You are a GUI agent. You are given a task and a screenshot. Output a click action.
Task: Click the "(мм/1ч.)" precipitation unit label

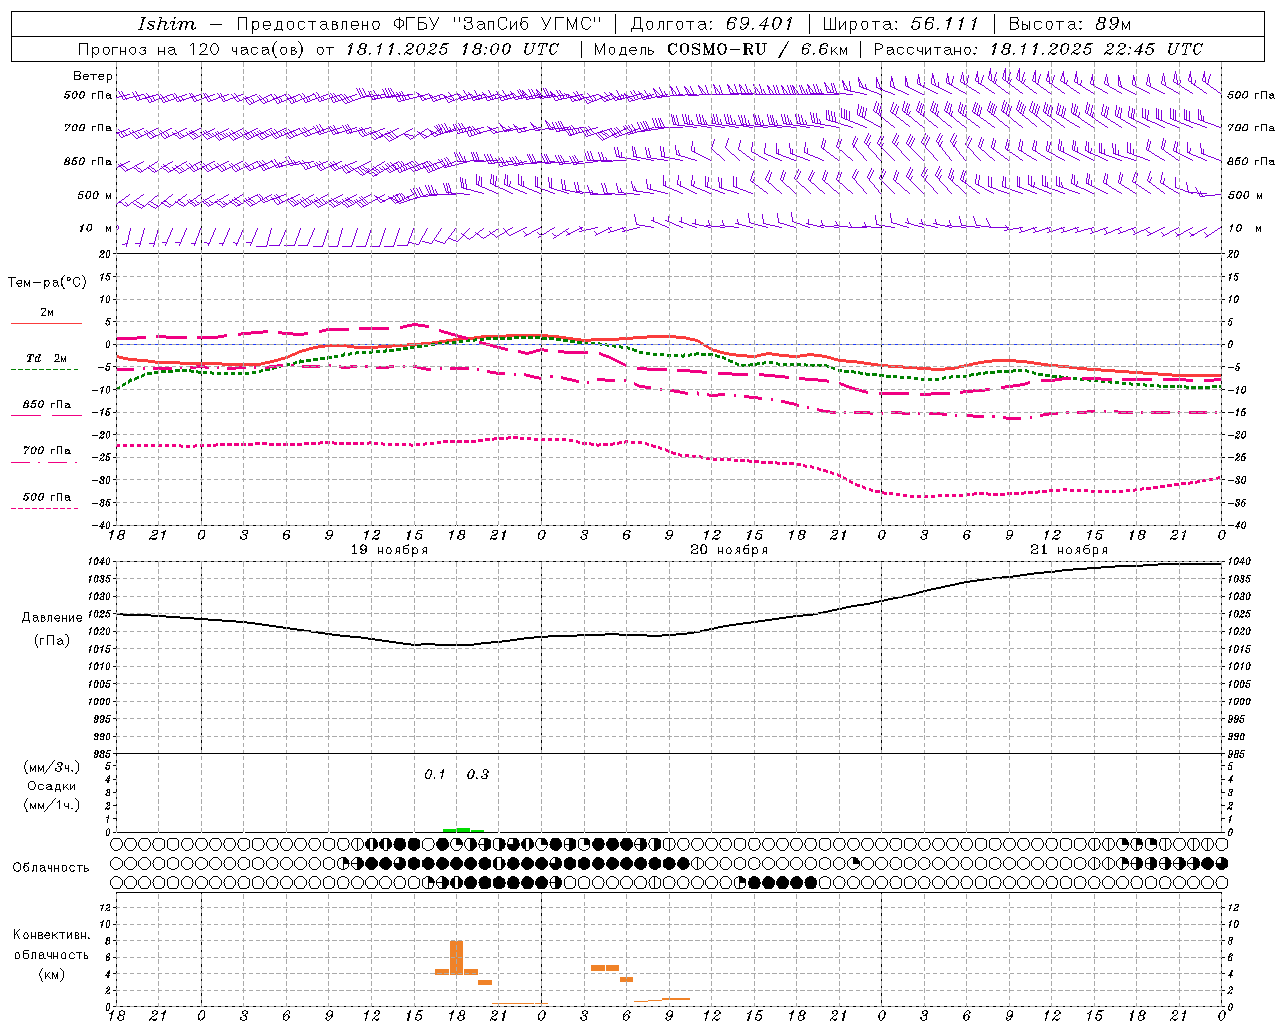click(52, 805)
